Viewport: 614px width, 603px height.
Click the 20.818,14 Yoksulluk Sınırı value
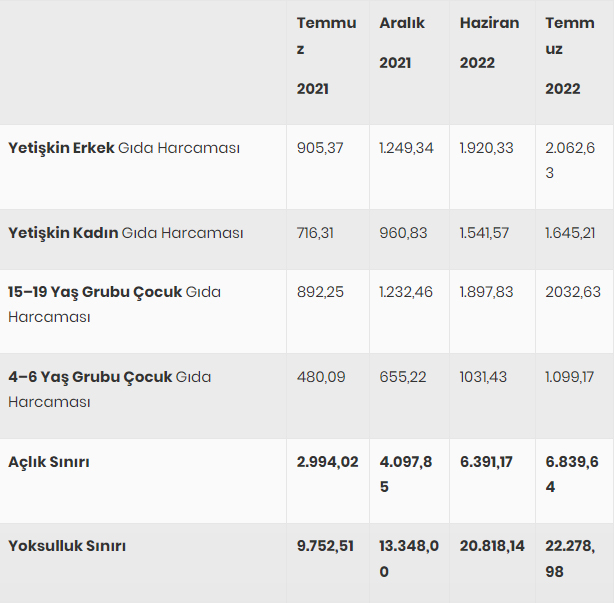[x=492, y=546]
